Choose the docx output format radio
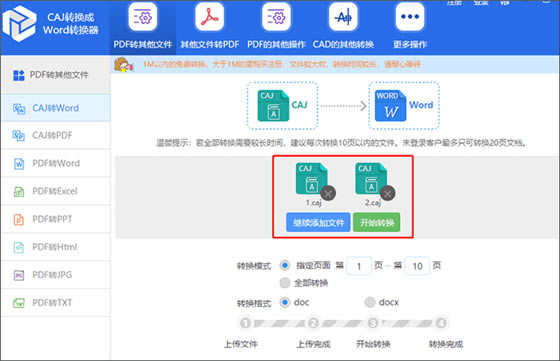Viewport: 560px width, 361px height. pyautogui.click(x=370, y=302)
